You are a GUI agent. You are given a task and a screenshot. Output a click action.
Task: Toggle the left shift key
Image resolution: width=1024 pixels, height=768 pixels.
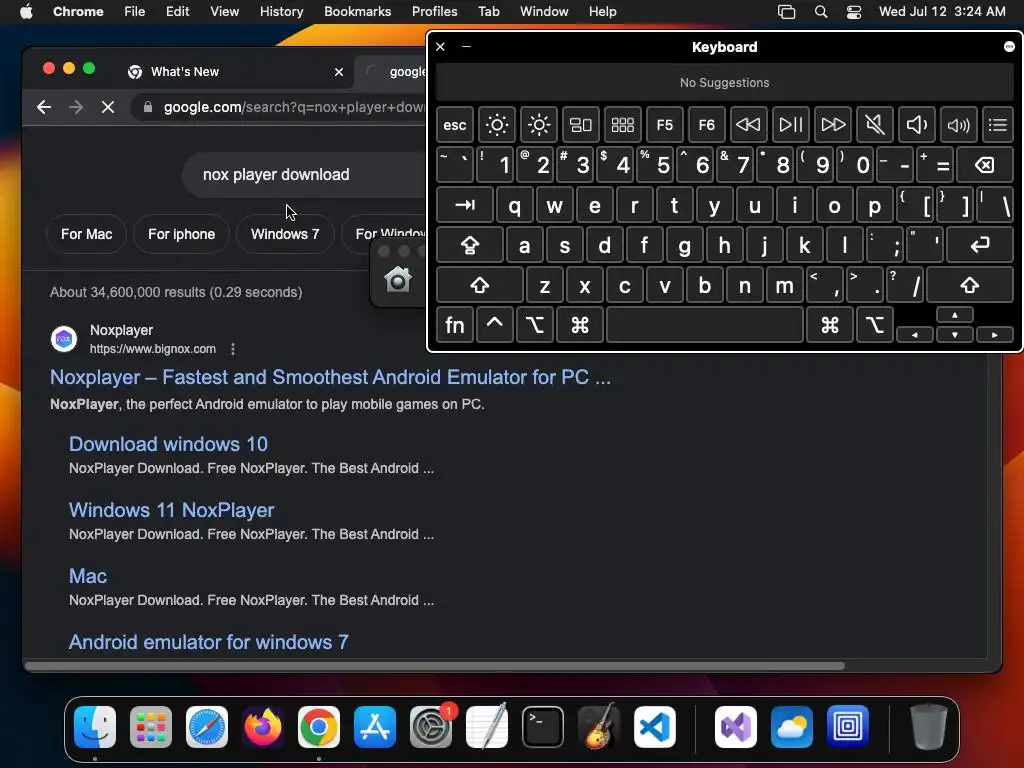coord(479,285)
